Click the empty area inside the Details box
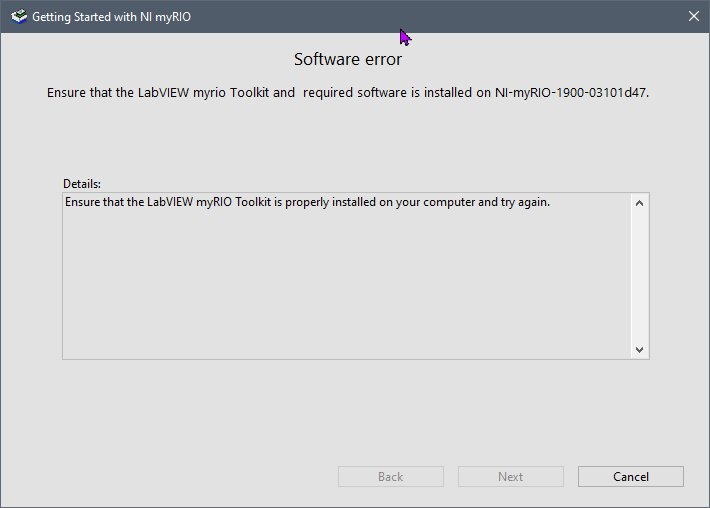The height and width of the screenshot is (508, 710). point(340,290)
